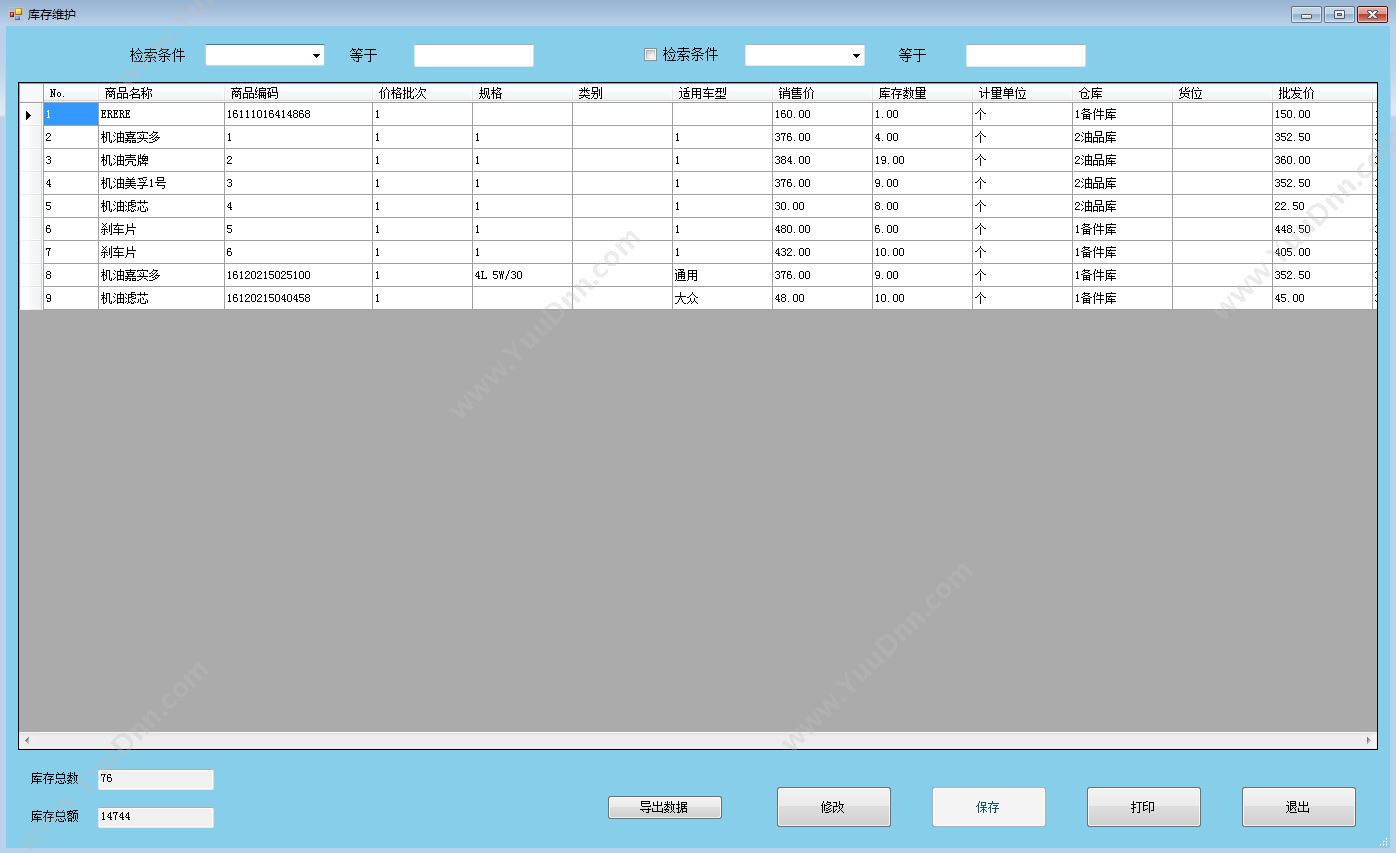The image size is (1396, 853).
Task: Click the 适用车型 column header
Action: 723,93
